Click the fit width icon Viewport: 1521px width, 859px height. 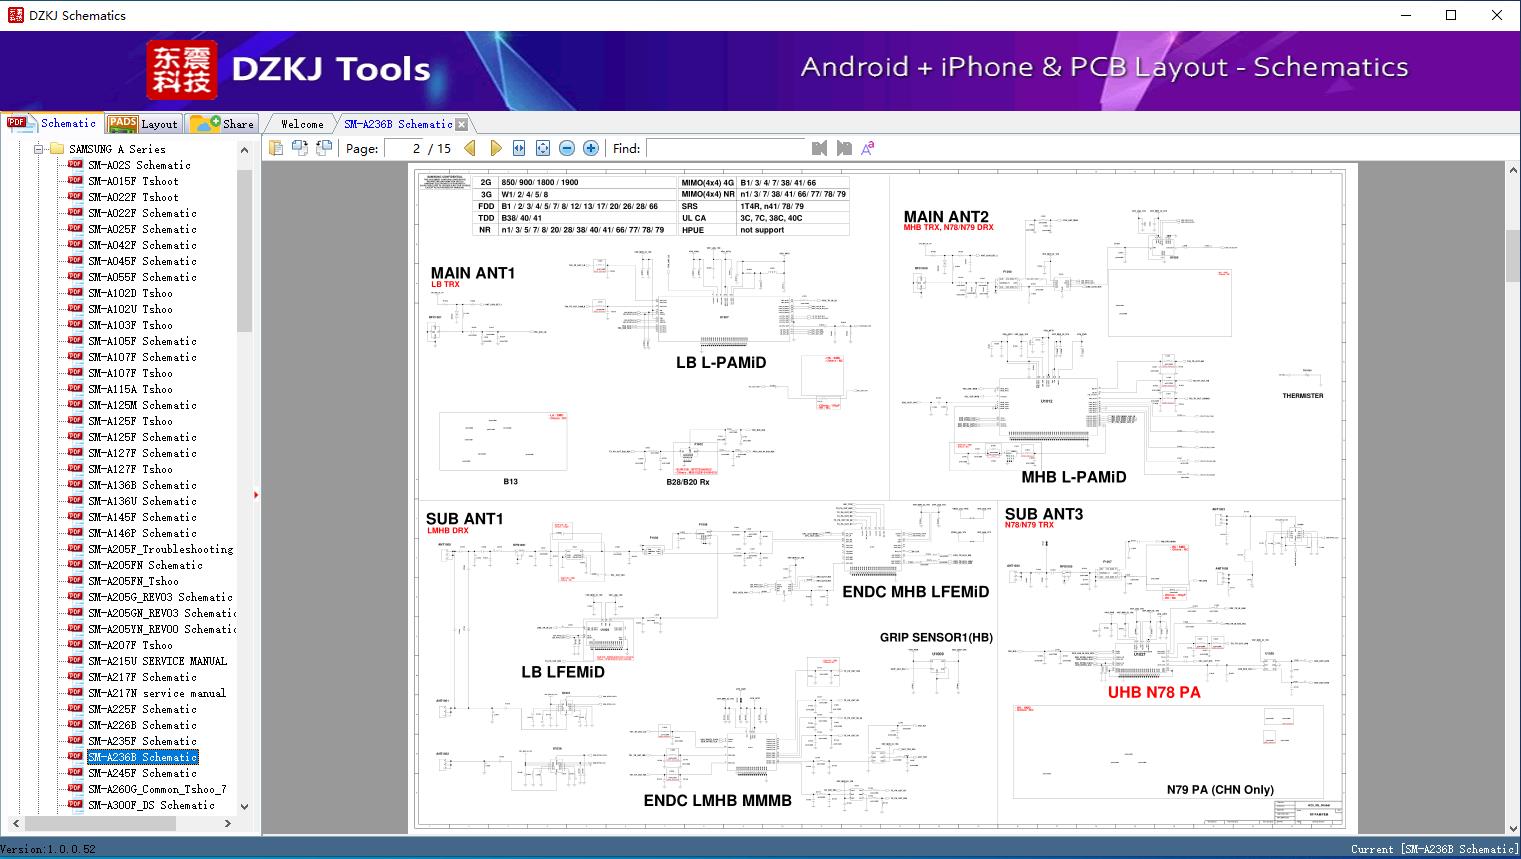(x=519, y=148)
